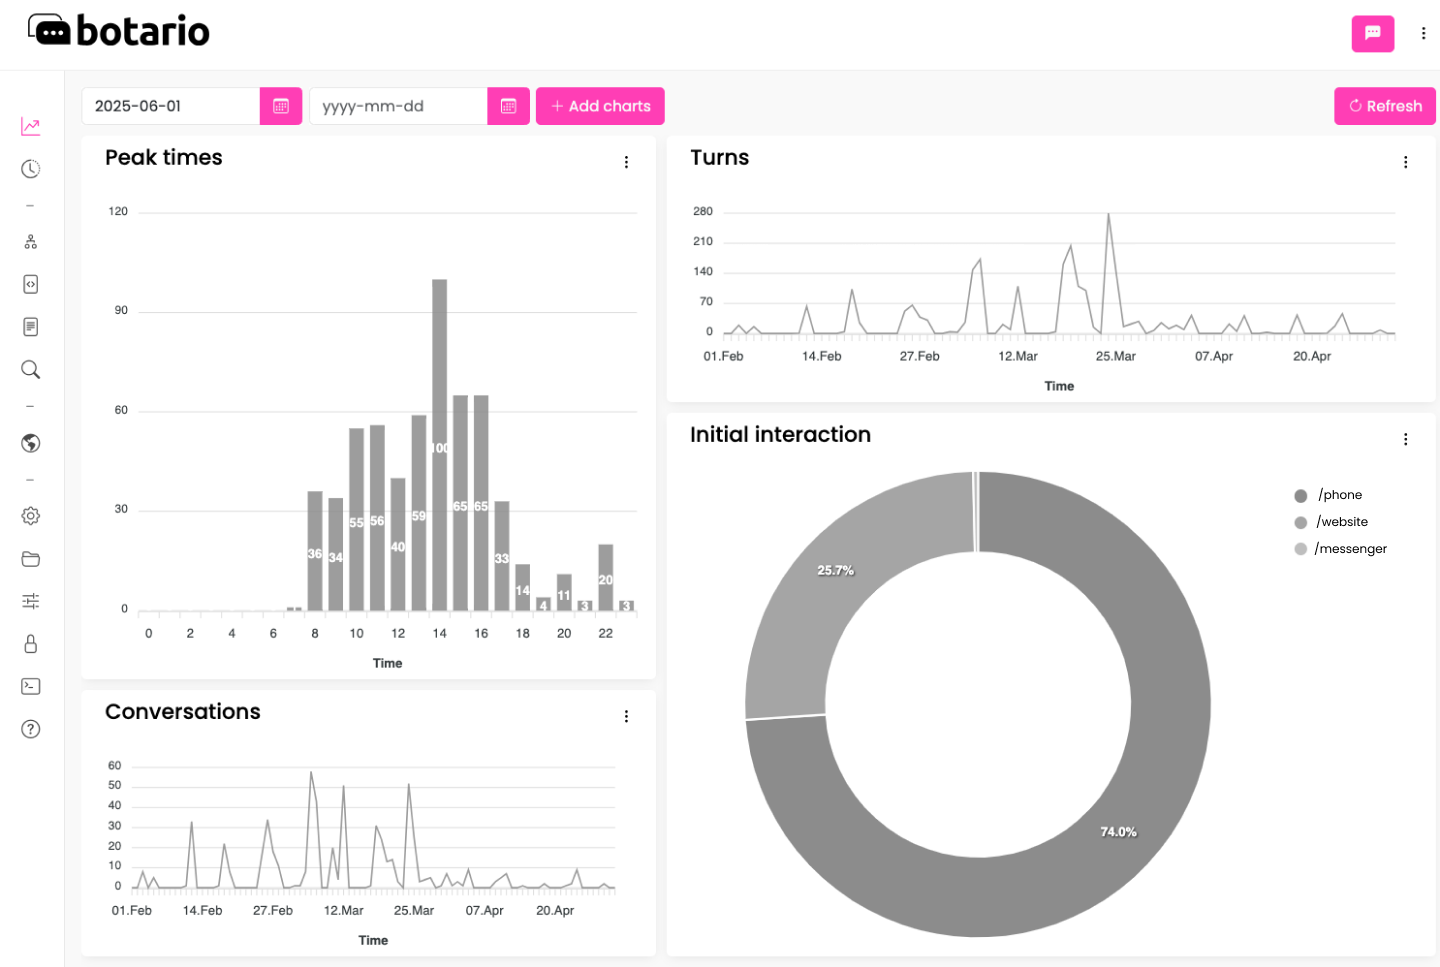
Task: Open the terminal console icon in sidebar
Action: [31, 686]
